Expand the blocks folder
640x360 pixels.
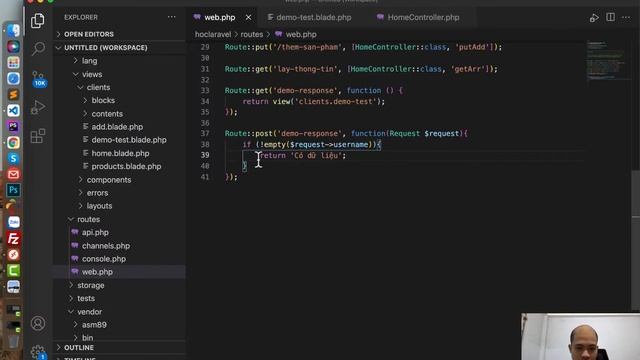tap(103, 100)
